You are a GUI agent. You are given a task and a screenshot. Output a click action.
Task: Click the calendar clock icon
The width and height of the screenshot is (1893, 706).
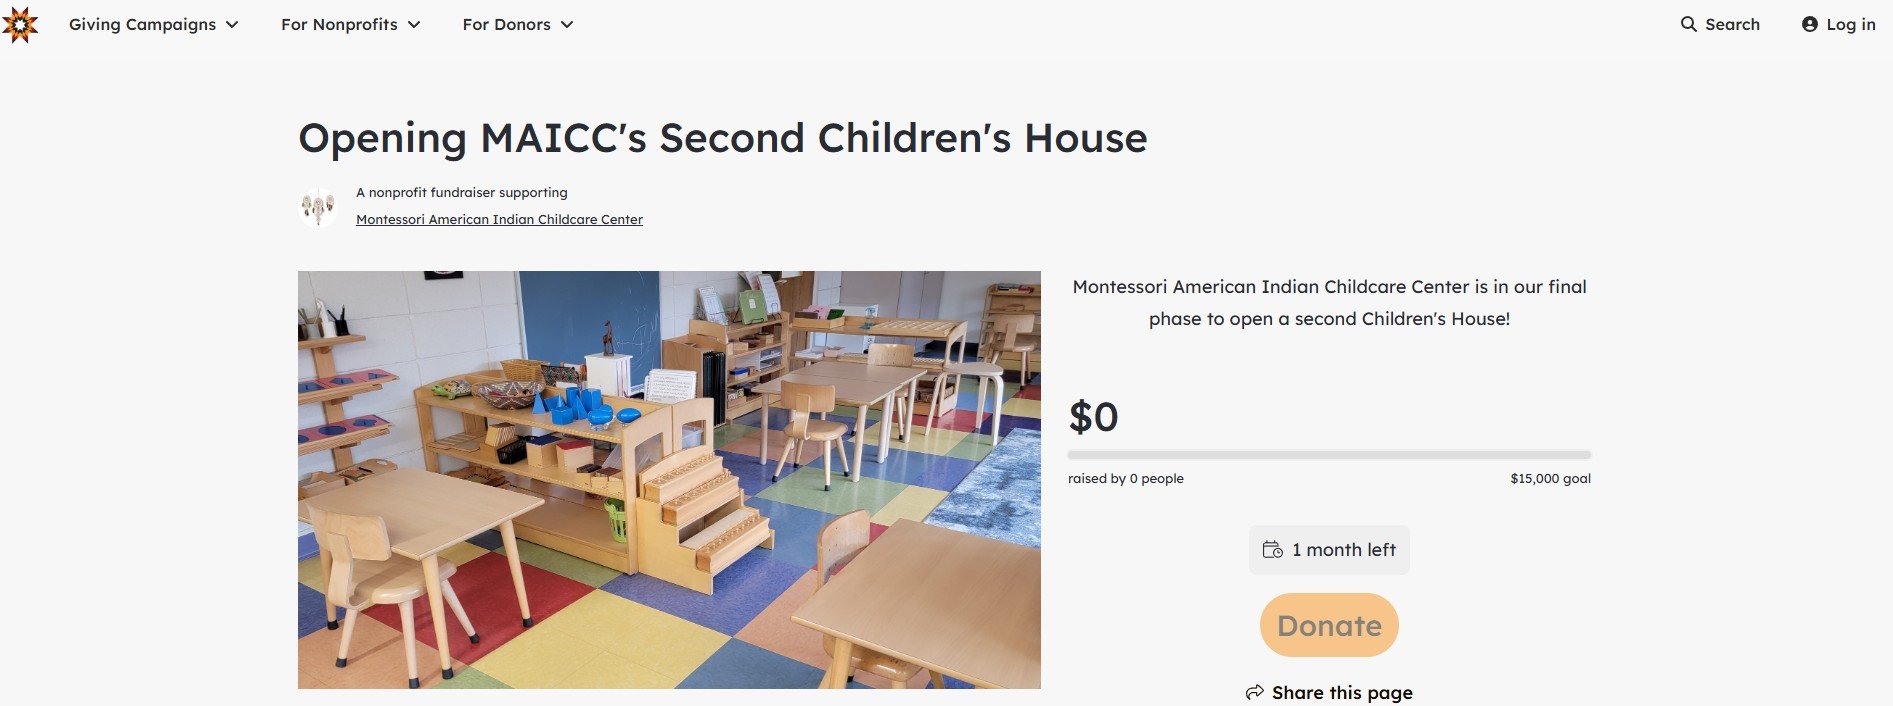(x=1272, y=549)
